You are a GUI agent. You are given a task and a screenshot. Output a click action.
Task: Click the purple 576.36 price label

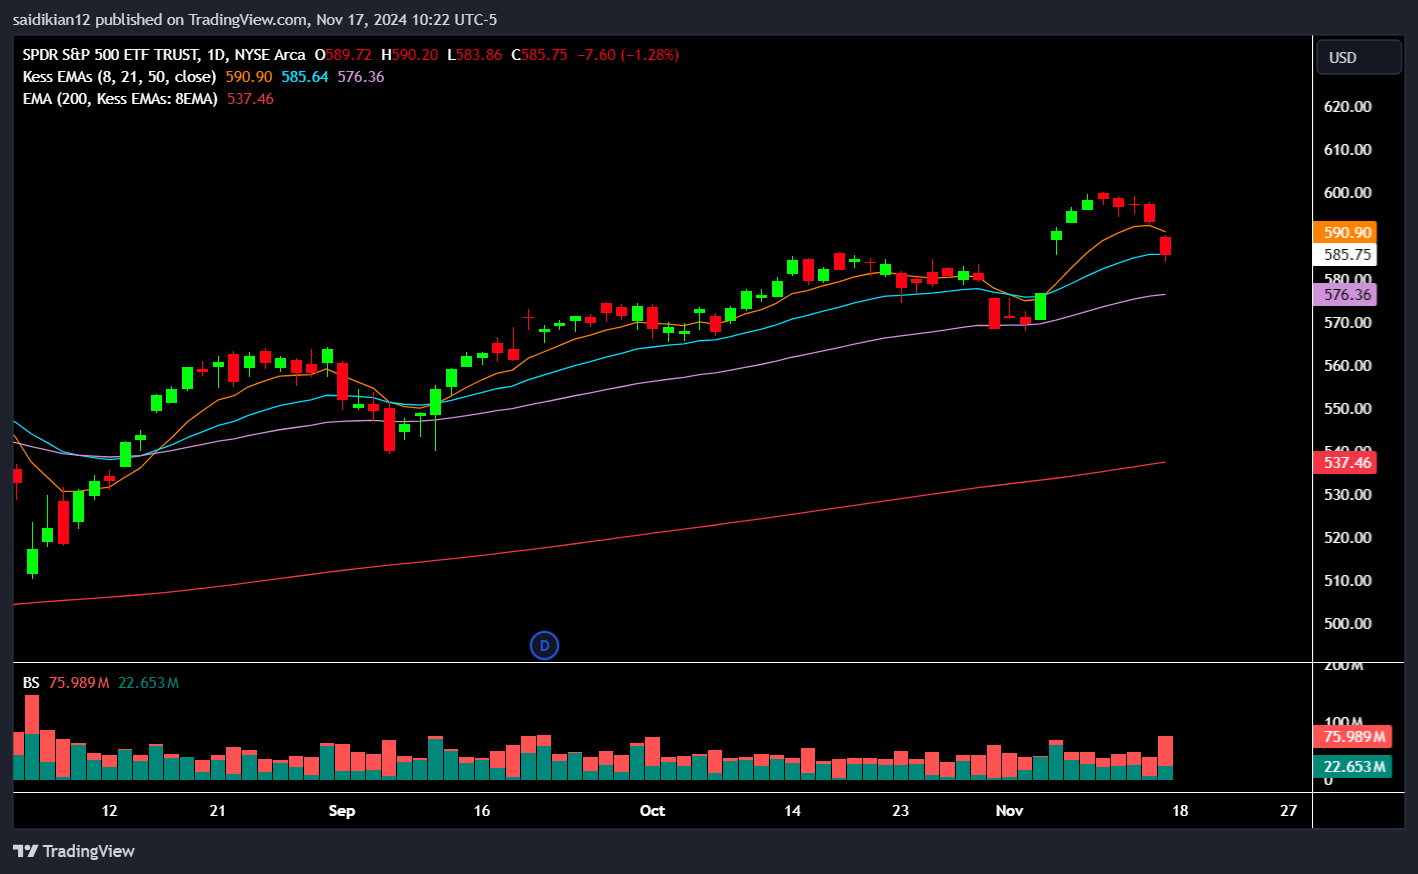click(x=1346, y=294)
